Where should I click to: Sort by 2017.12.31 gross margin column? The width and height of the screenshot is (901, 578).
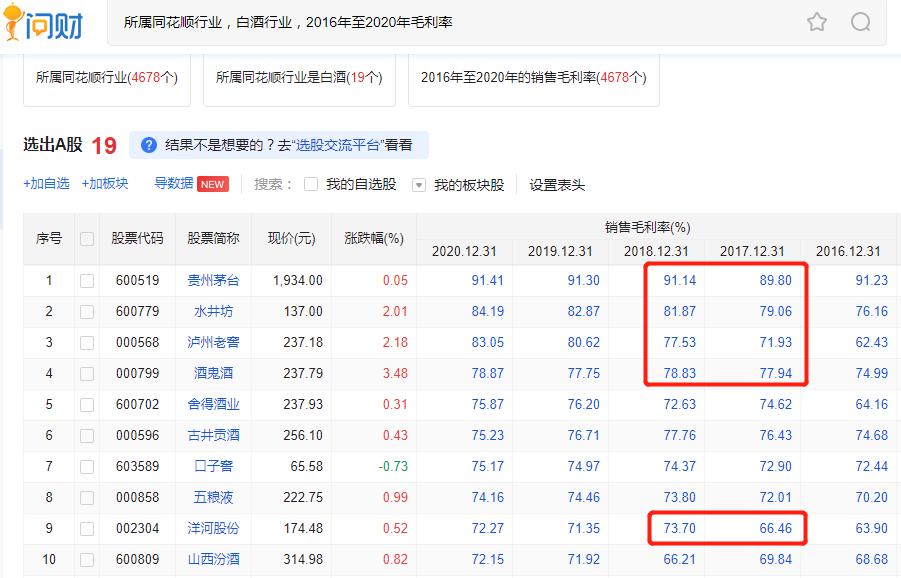tap(752, 252)
